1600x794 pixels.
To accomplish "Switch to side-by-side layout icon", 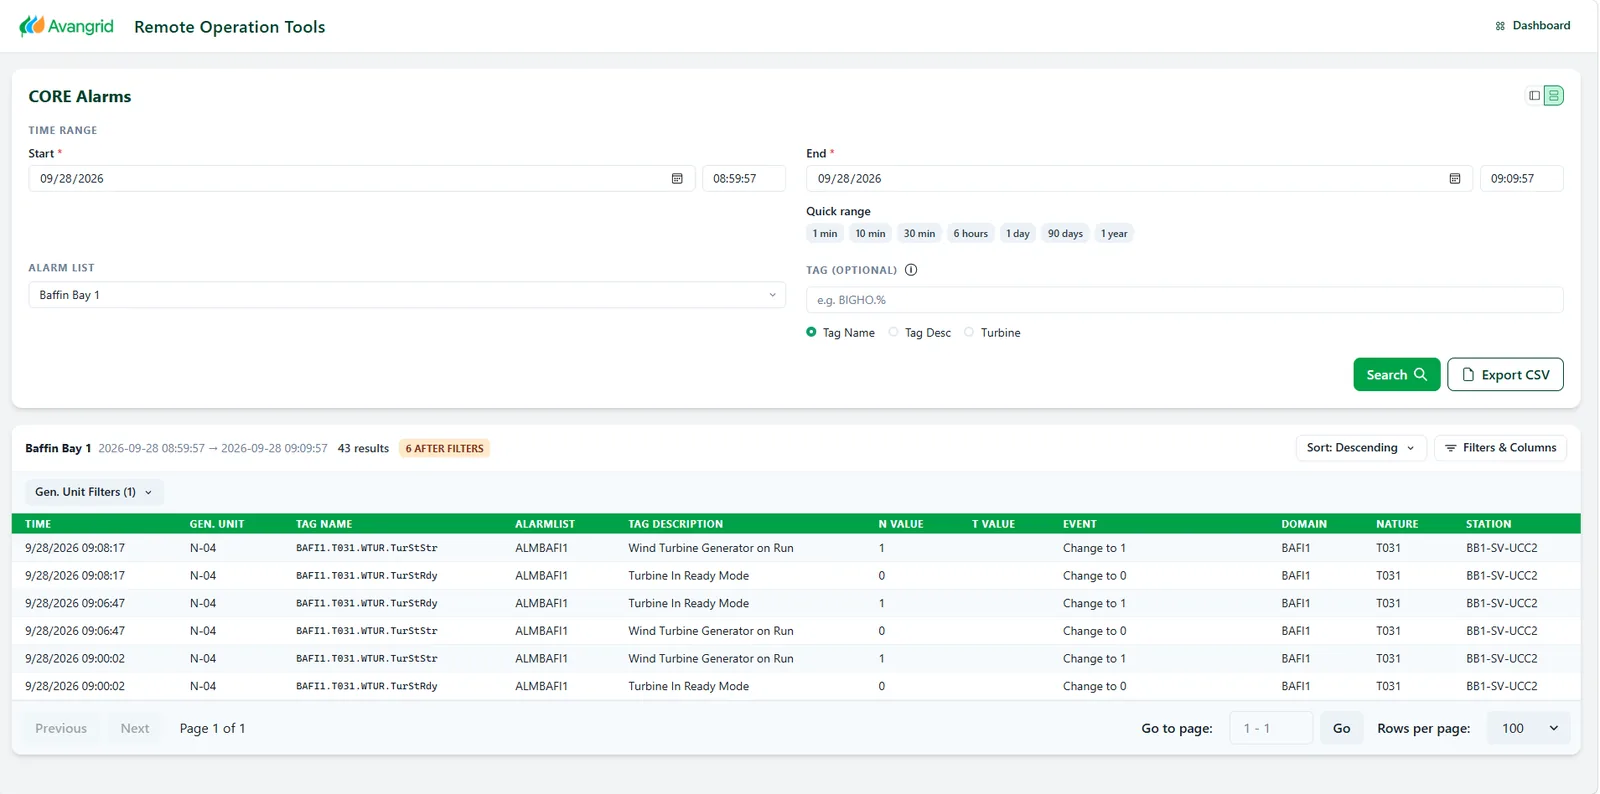I will pos(1534,96).
